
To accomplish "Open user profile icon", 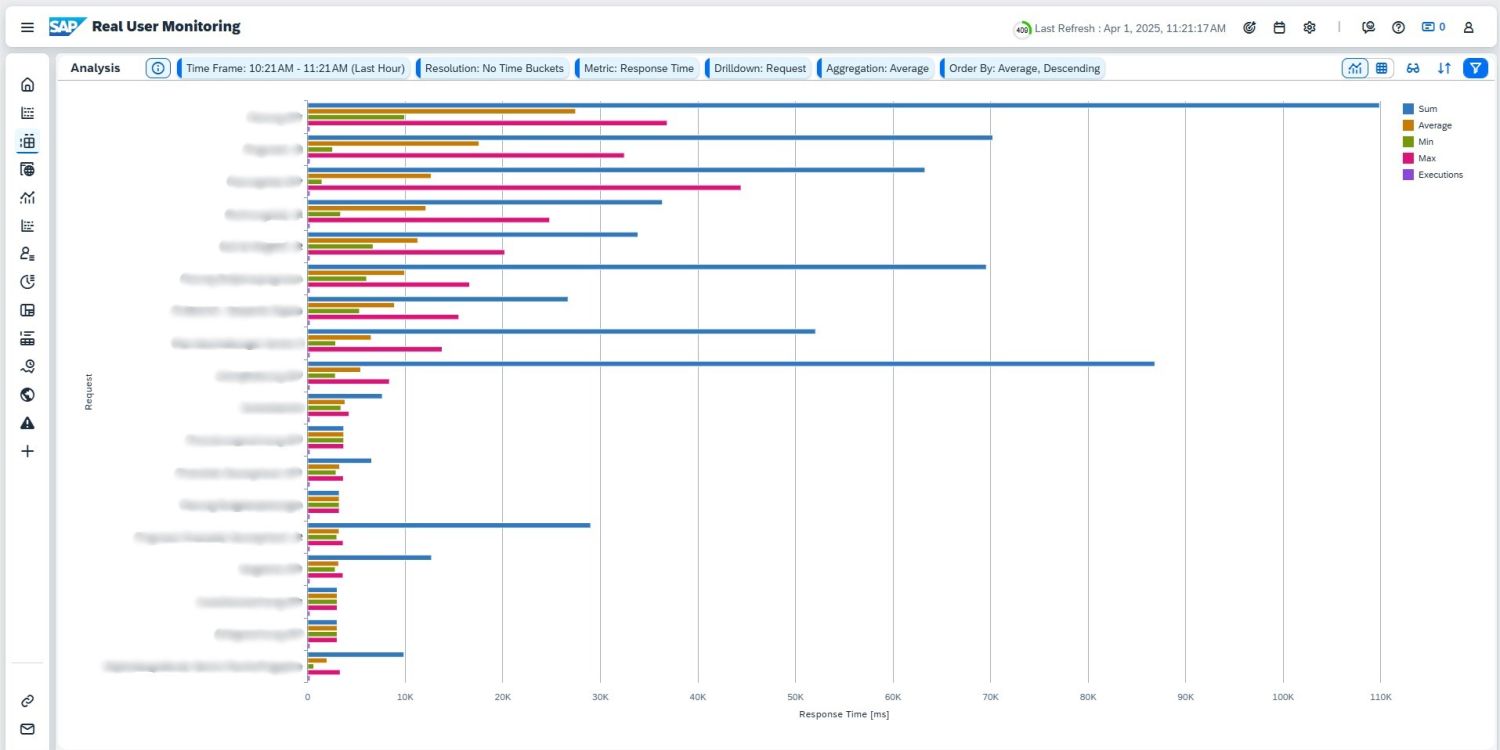I will (x=1468, y=28).
